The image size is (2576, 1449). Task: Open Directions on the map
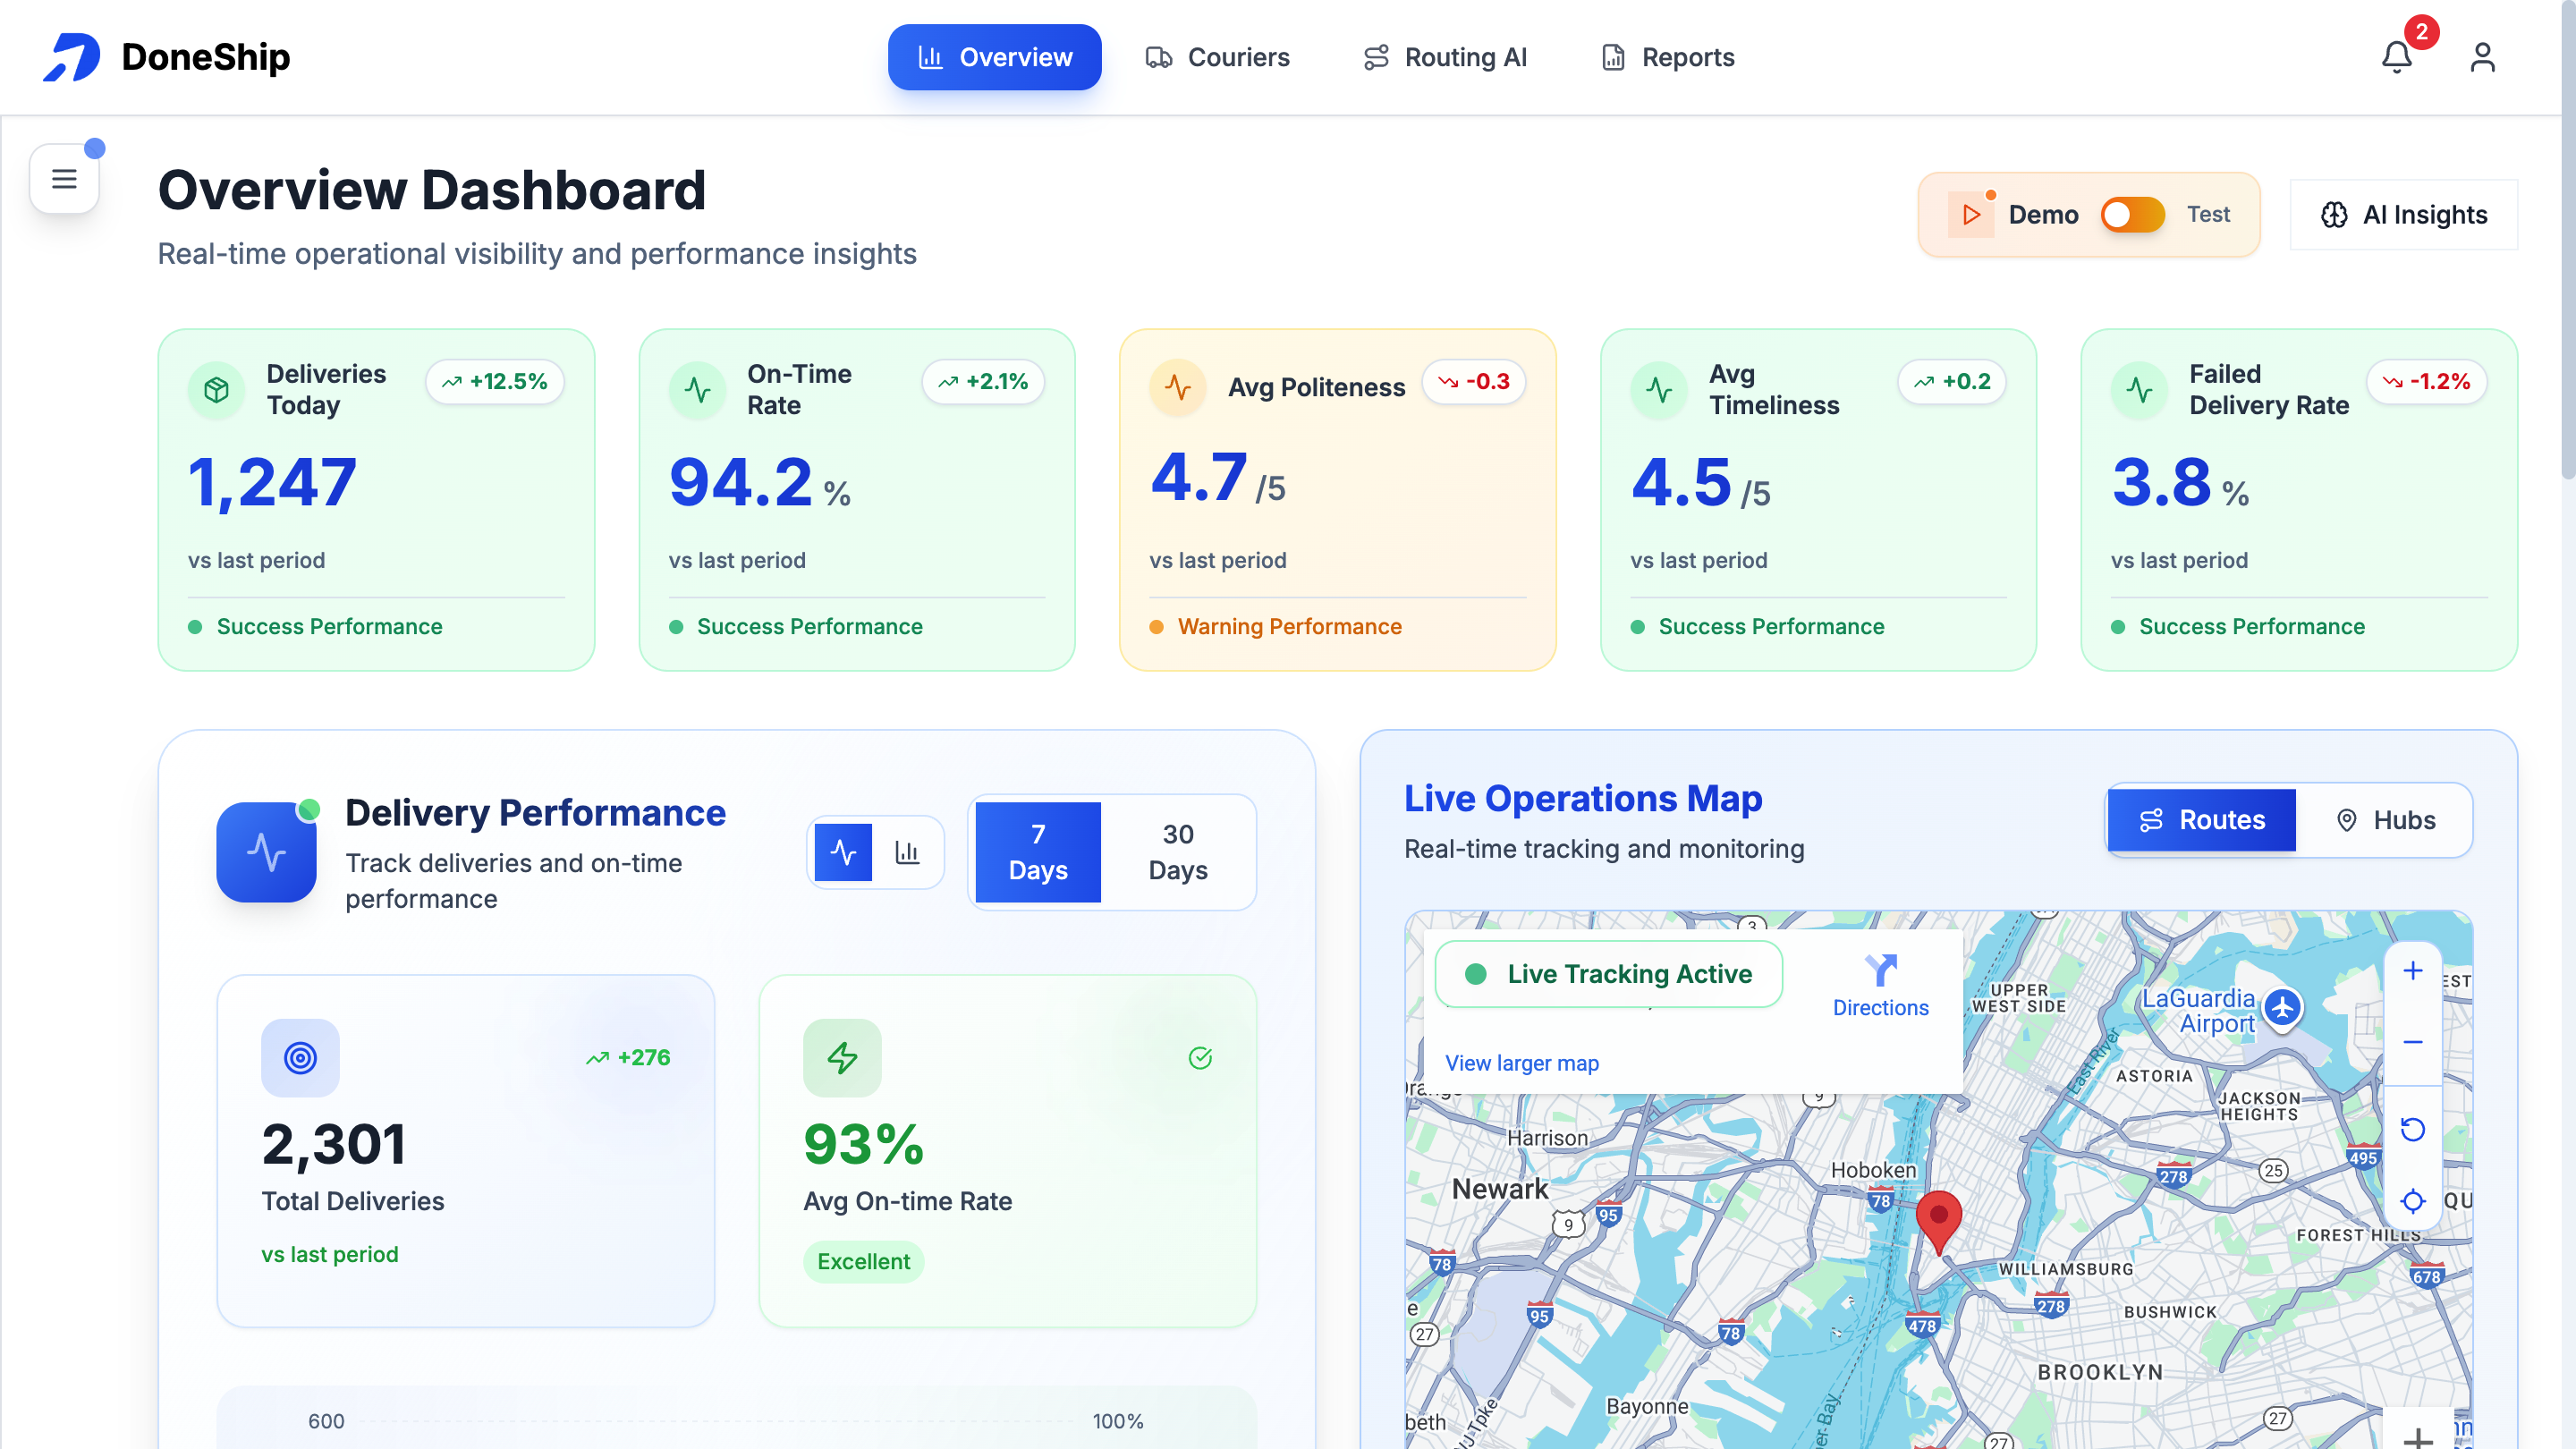pos(1880,985)
